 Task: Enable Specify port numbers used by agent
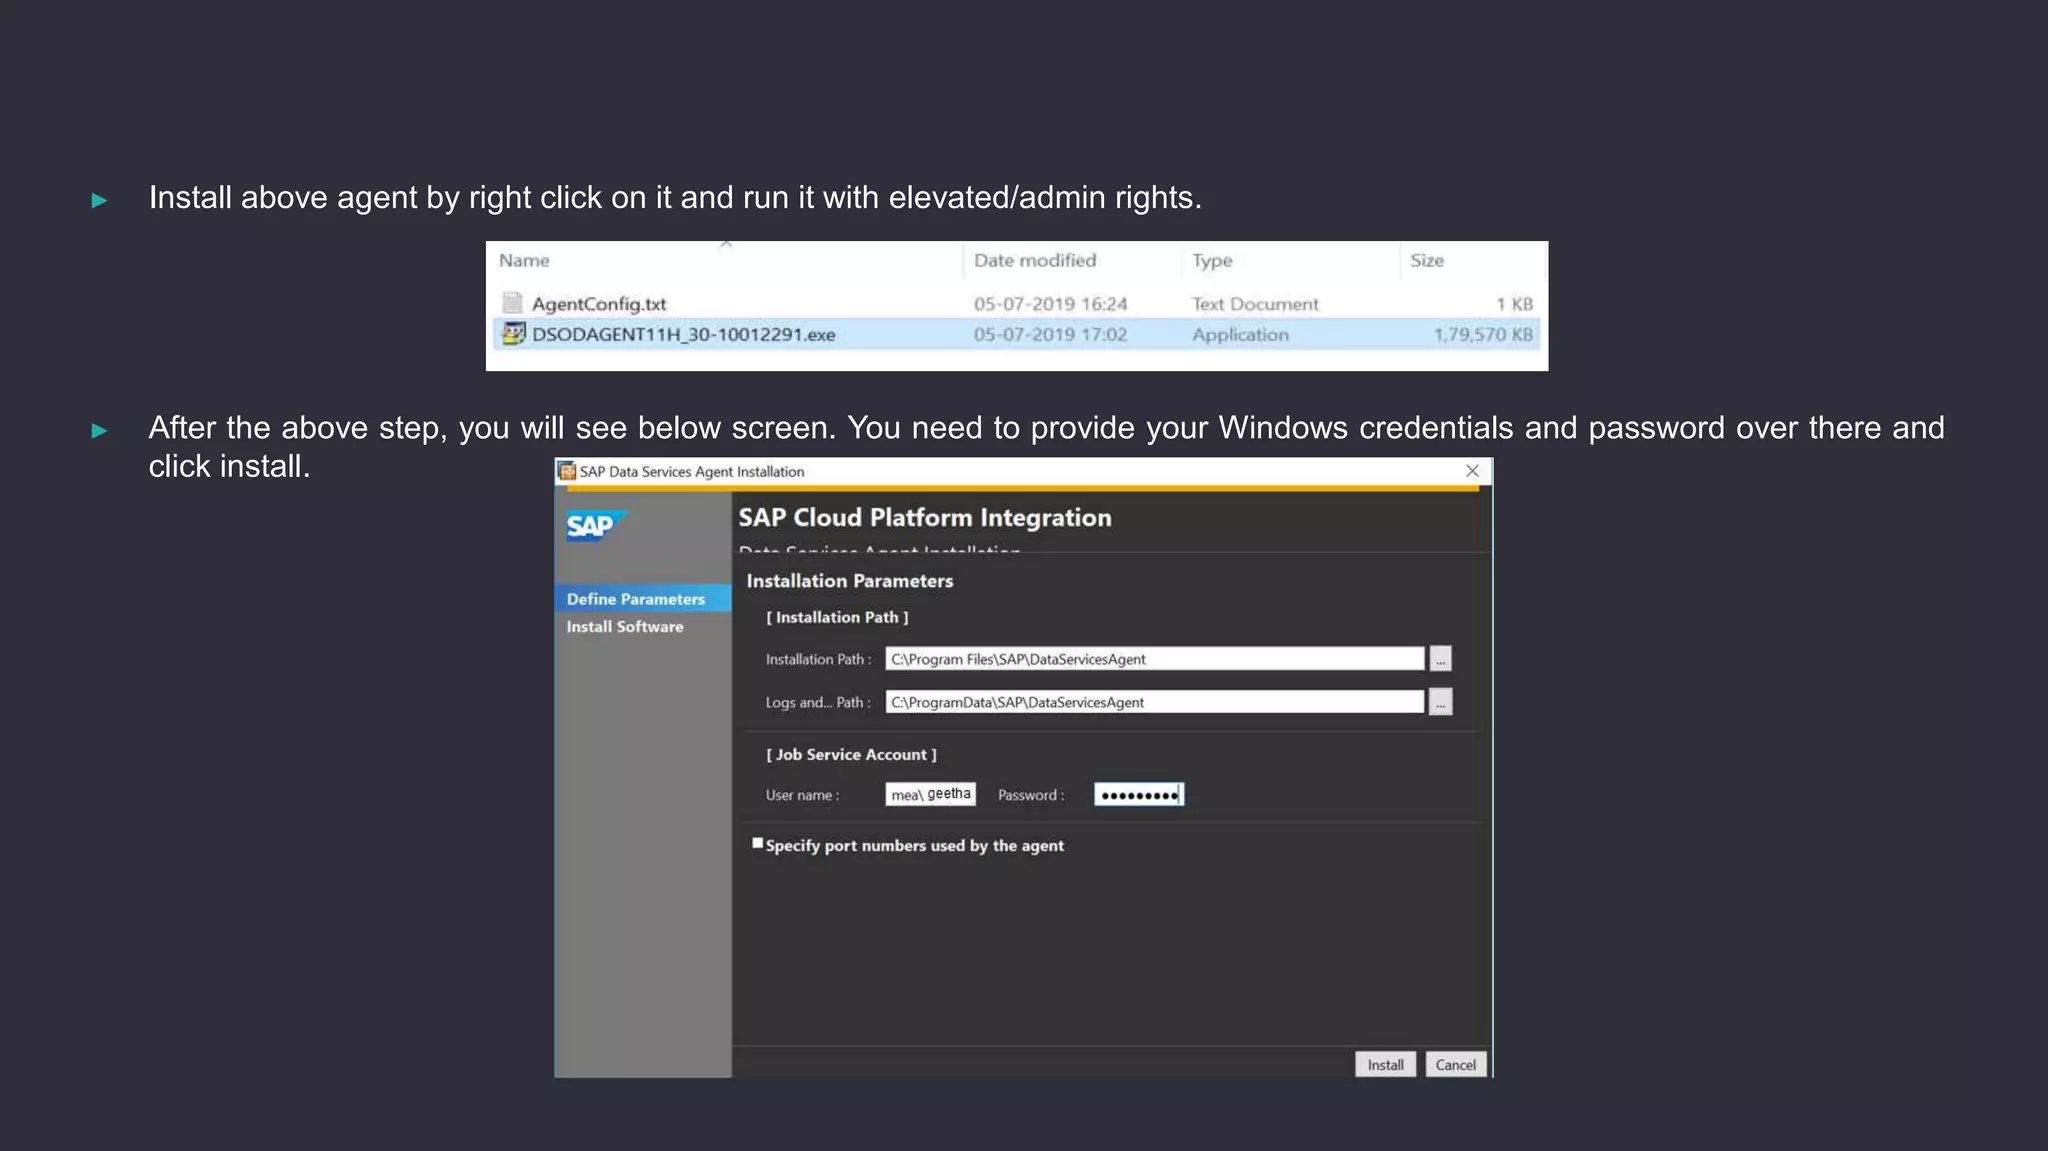coord(758,844)
